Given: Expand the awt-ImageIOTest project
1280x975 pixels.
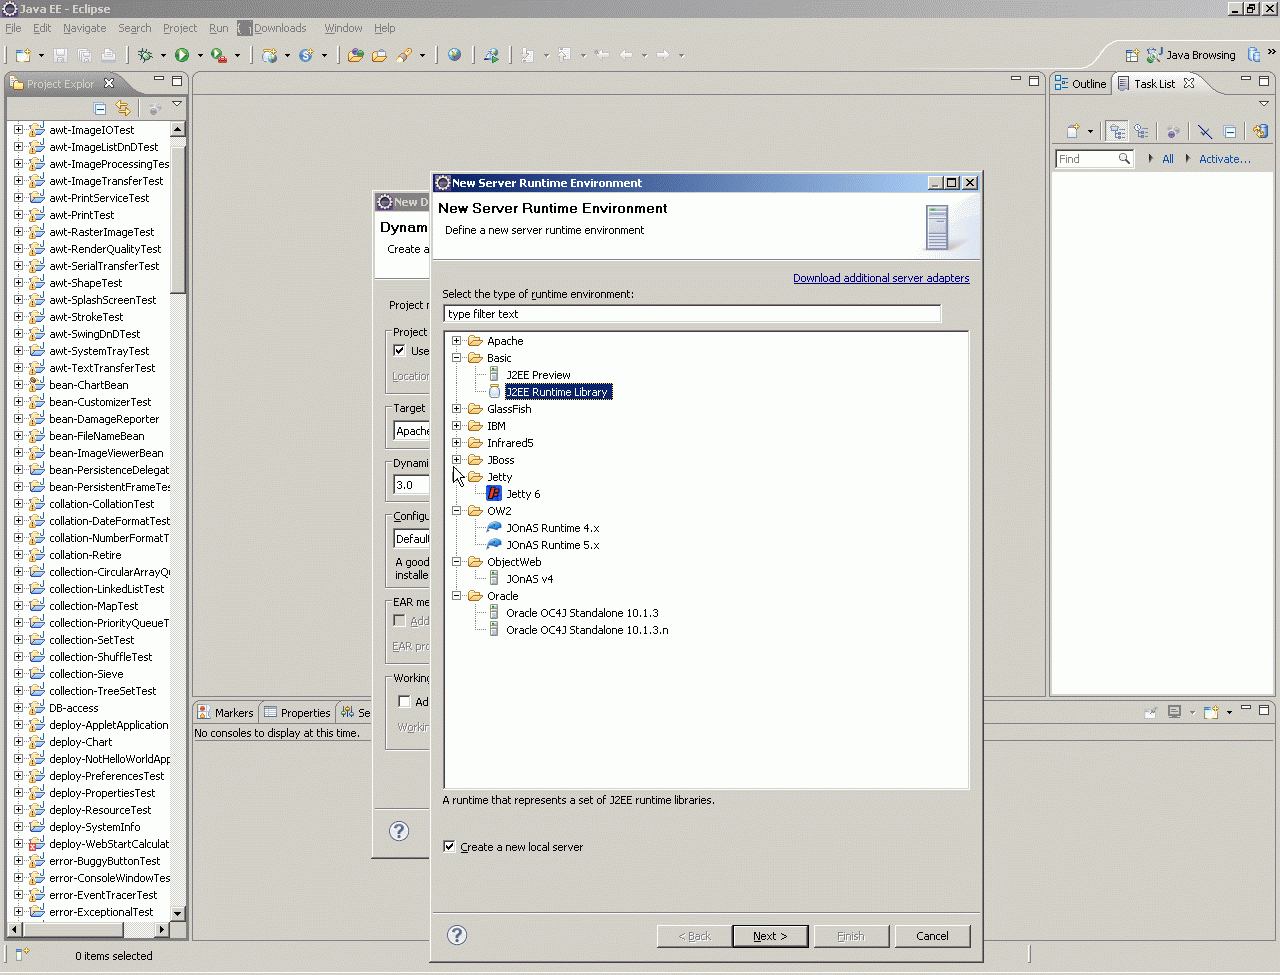Looking at the screenshot, I should click(x=18, y=130).
